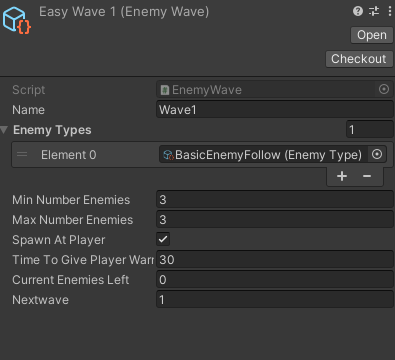Collapse the Enemy Types foldout

(x=4, y=130)
